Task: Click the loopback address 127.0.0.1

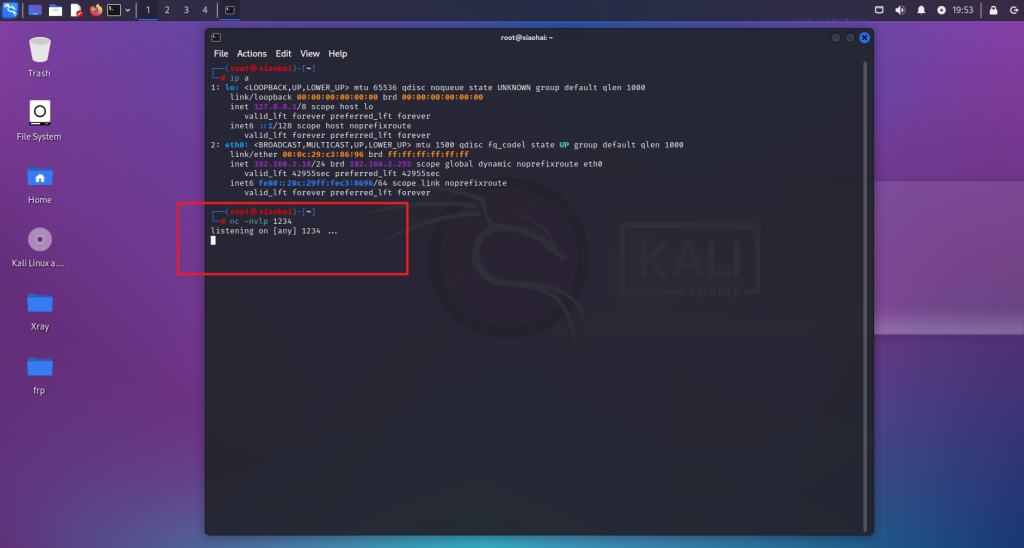Action: (x=275, y=106)
